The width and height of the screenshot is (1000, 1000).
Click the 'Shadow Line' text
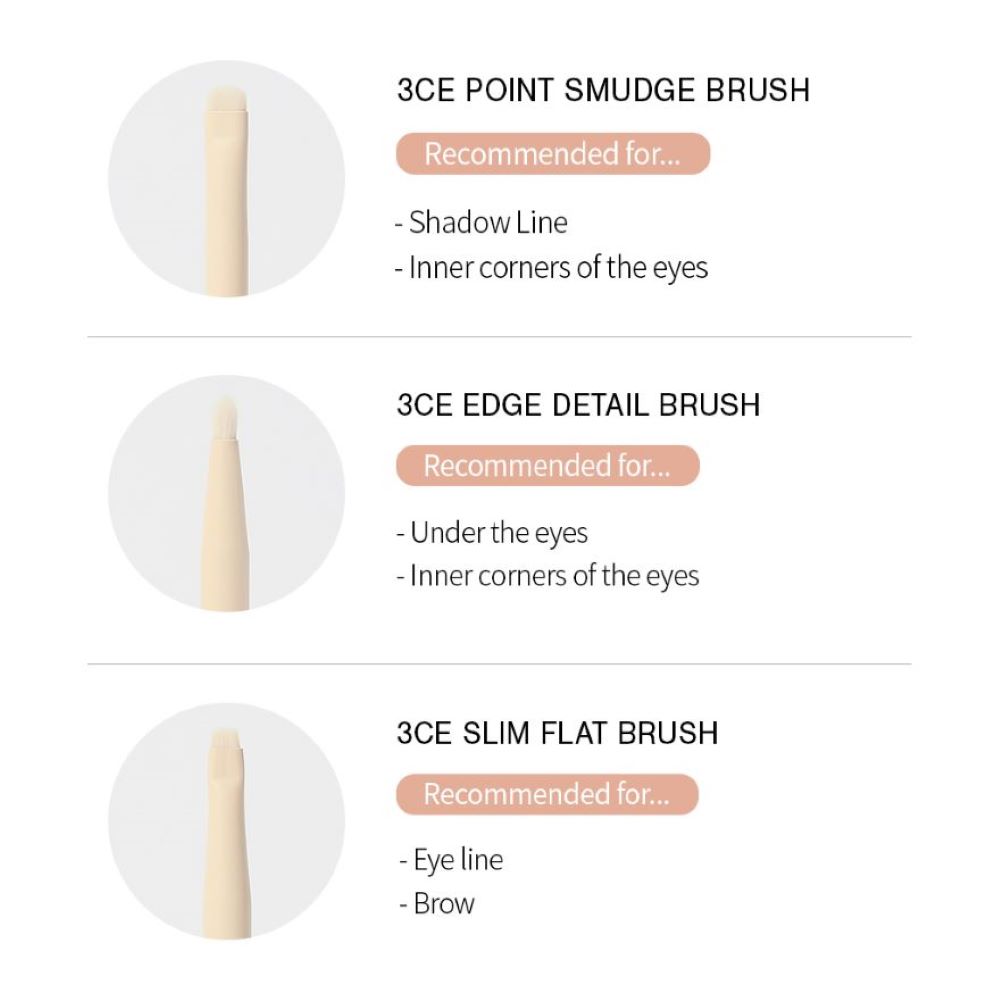(487, 223)
